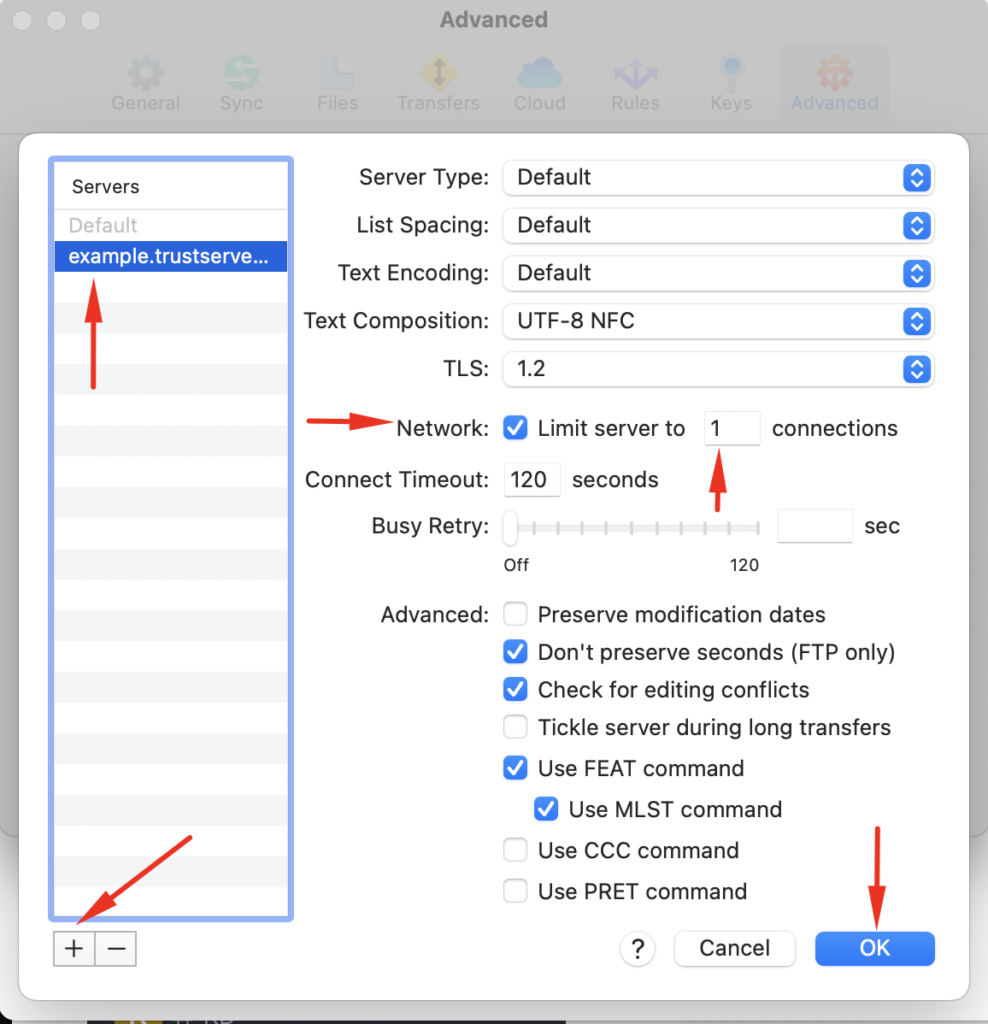
Task: Dismiss the dialog using Cancel
Action: coord(734,948)
